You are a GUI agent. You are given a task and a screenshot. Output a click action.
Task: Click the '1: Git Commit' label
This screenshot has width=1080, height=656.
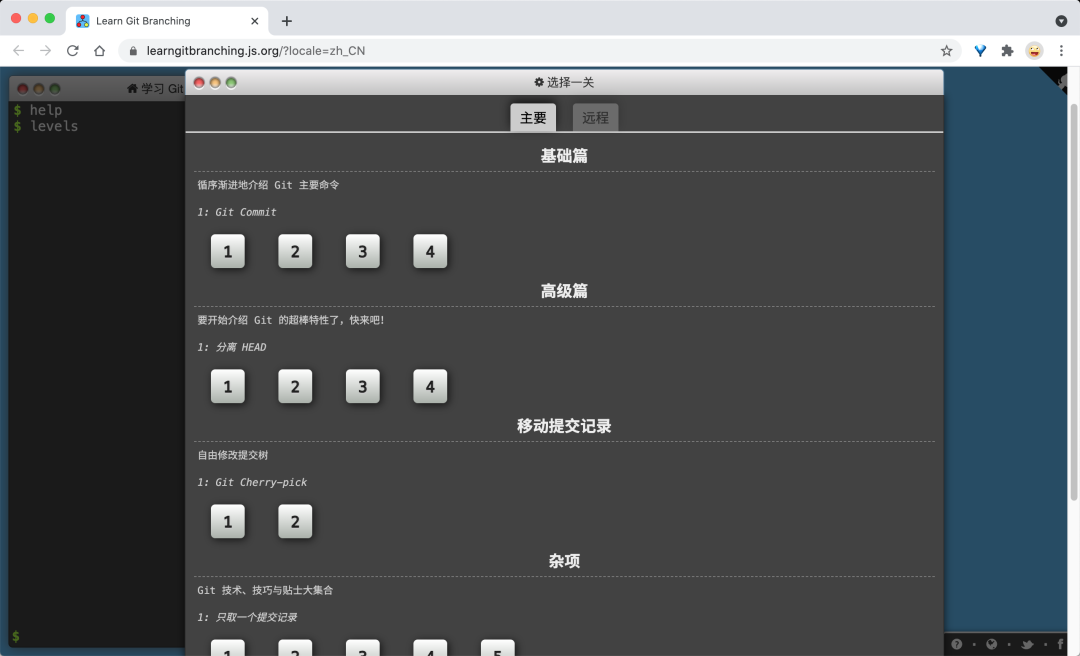point(237,212)
